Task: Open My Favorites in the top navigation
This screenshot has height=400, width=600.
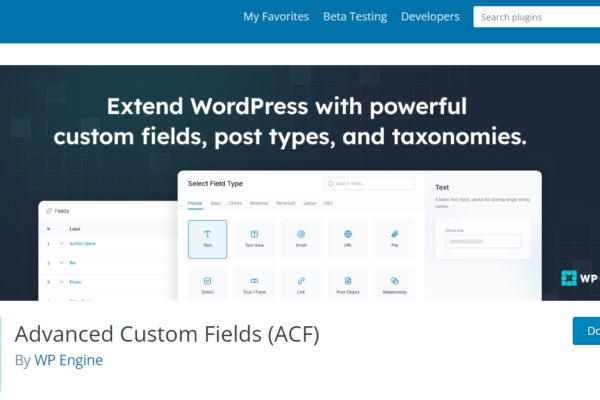Action: (276, 17)
